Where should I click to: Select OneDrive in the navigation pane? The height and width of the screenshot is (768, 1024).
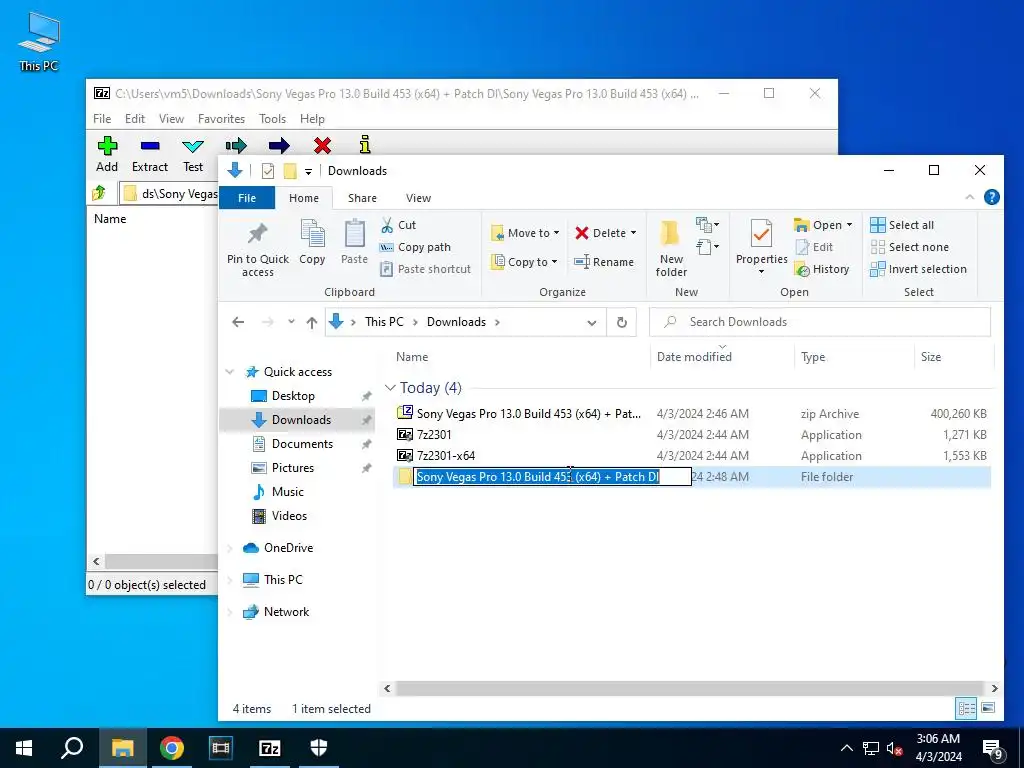pos(288,548)
